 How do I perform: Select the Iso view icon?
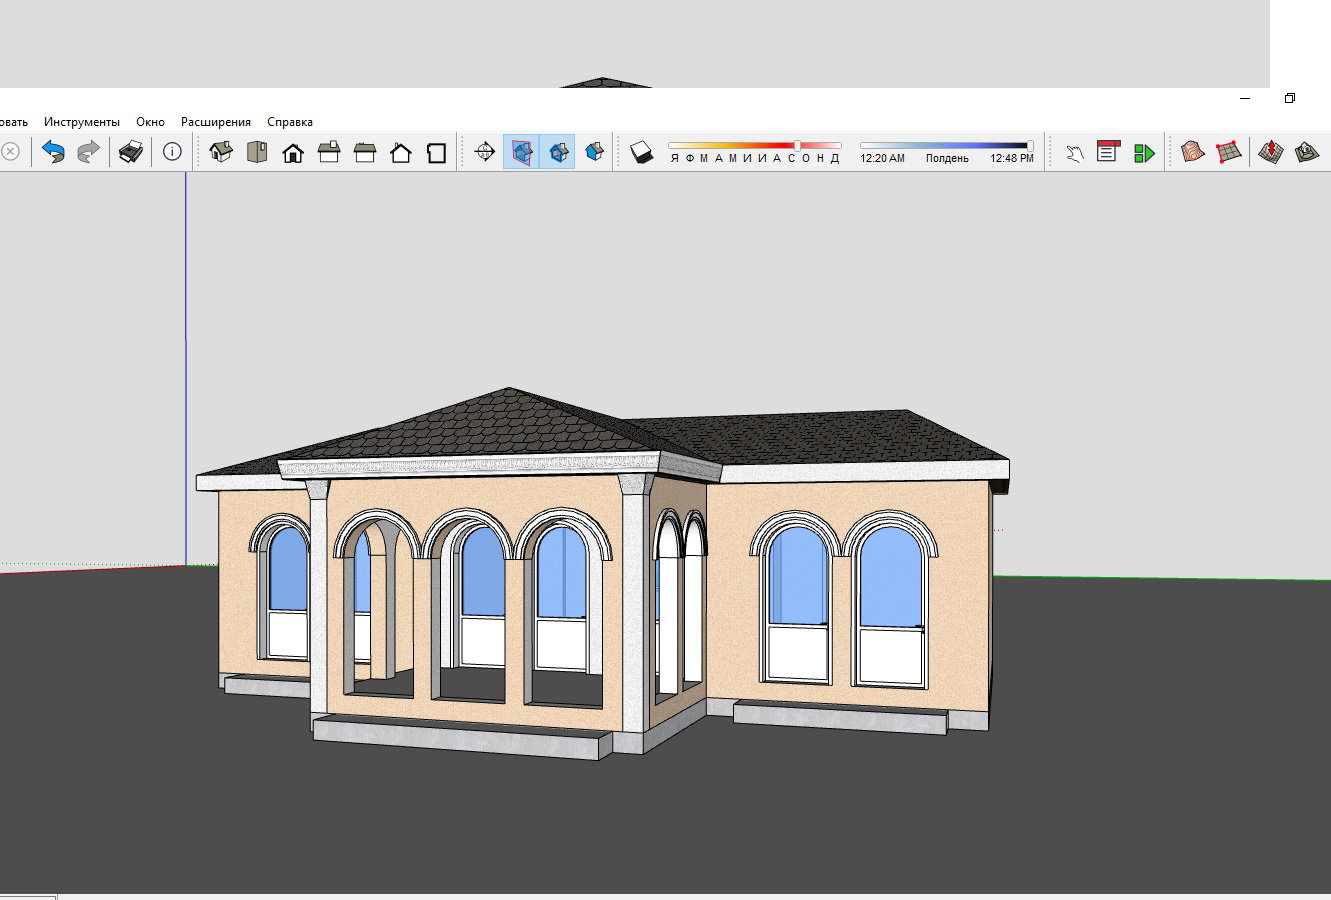coord(221,152)
